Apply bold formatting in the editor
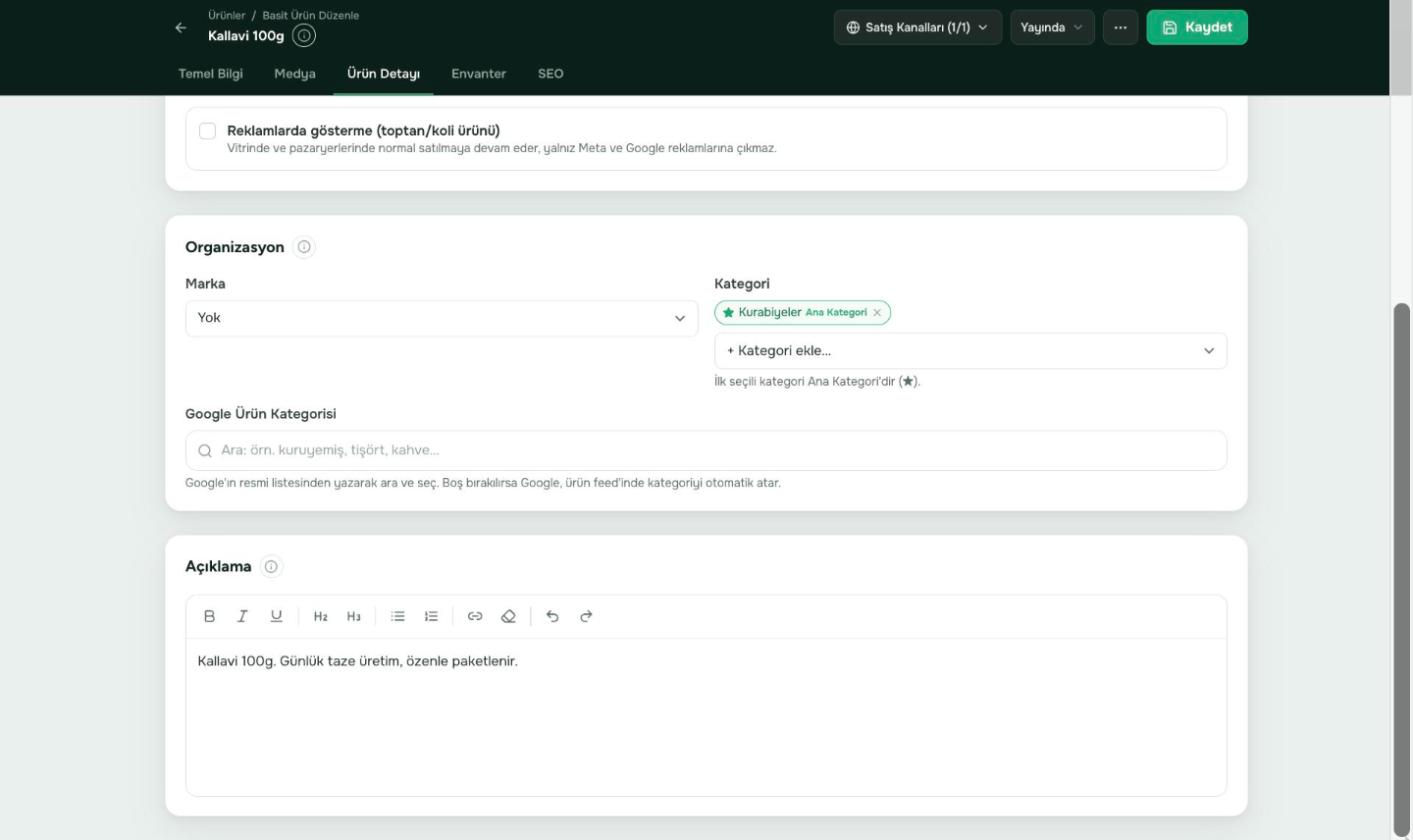Screen dimensions: 1413x840 pyautogui.click(x=209, y=617)
